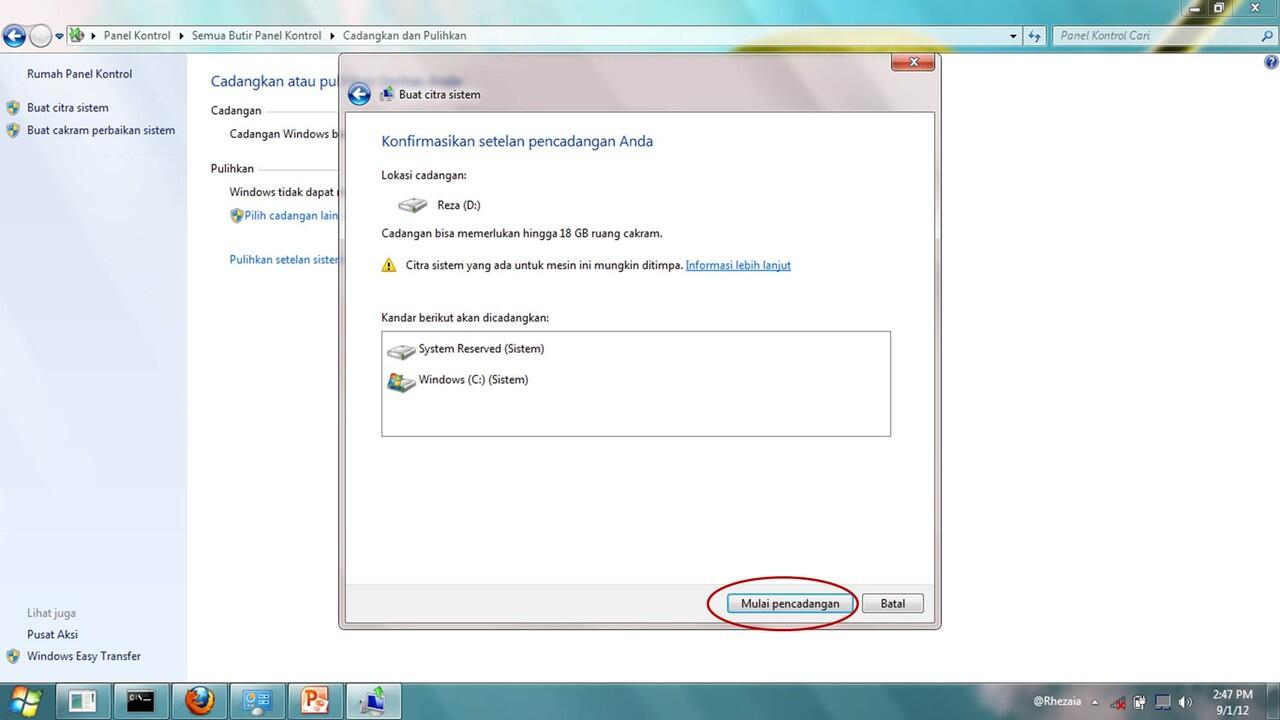Screen dimensions: 1280x720
Task: Click shield icon beside Buat cakram perbaikan
Action: (13, 131)
